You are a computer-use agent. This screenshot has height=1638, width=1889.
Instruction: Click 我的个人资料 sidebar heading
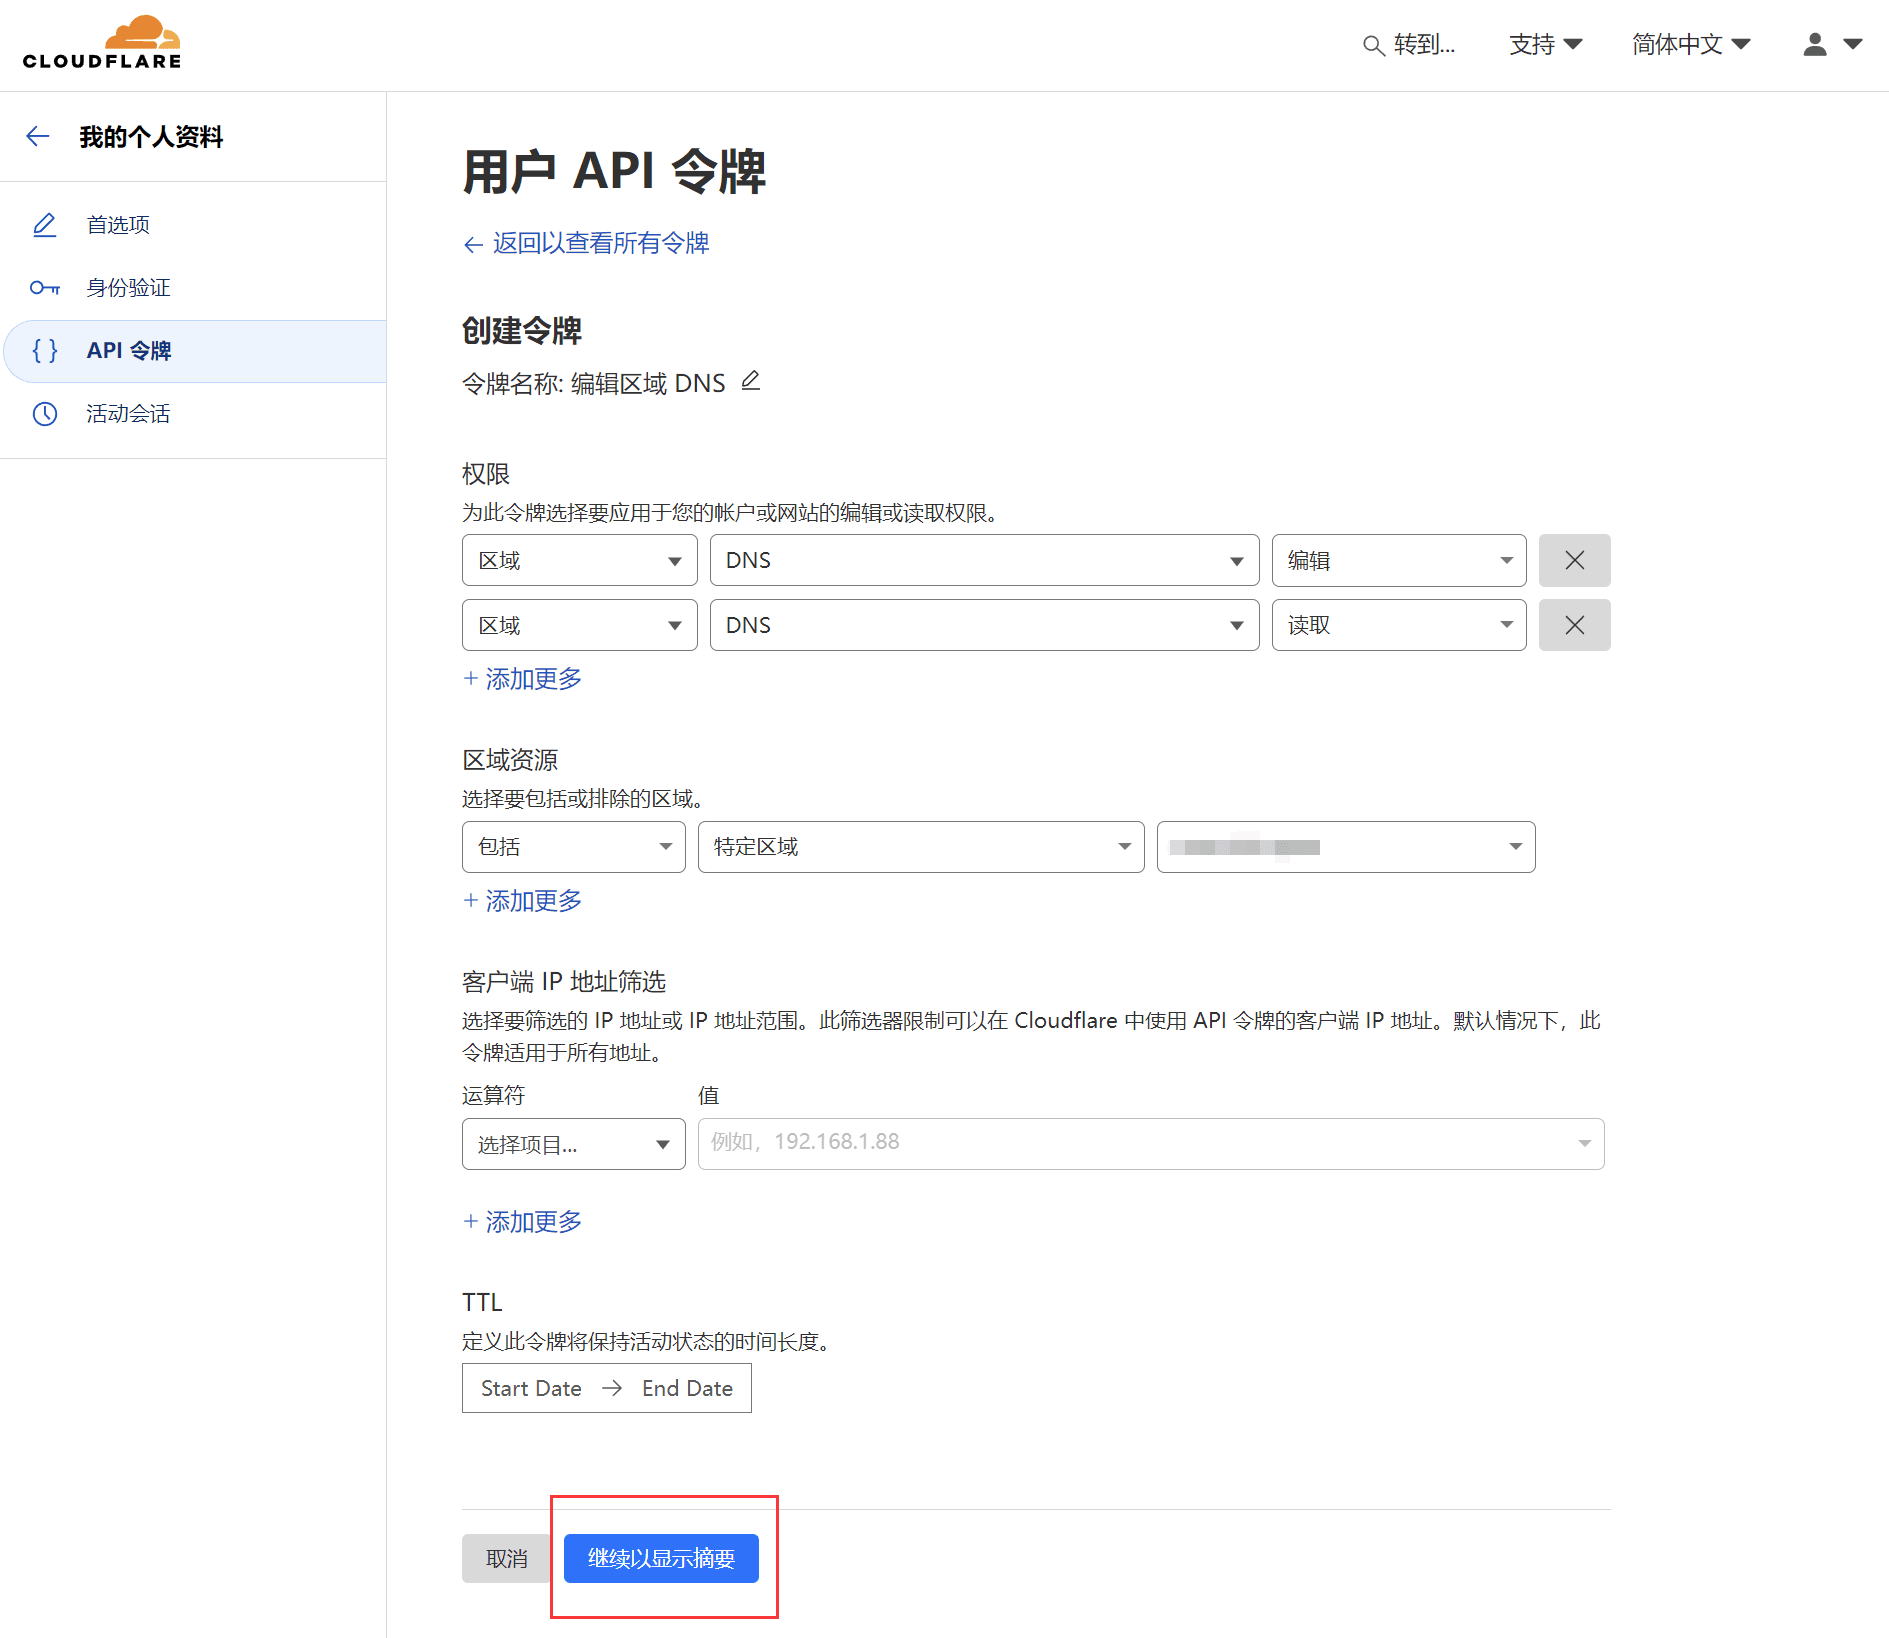pos(151,137)
